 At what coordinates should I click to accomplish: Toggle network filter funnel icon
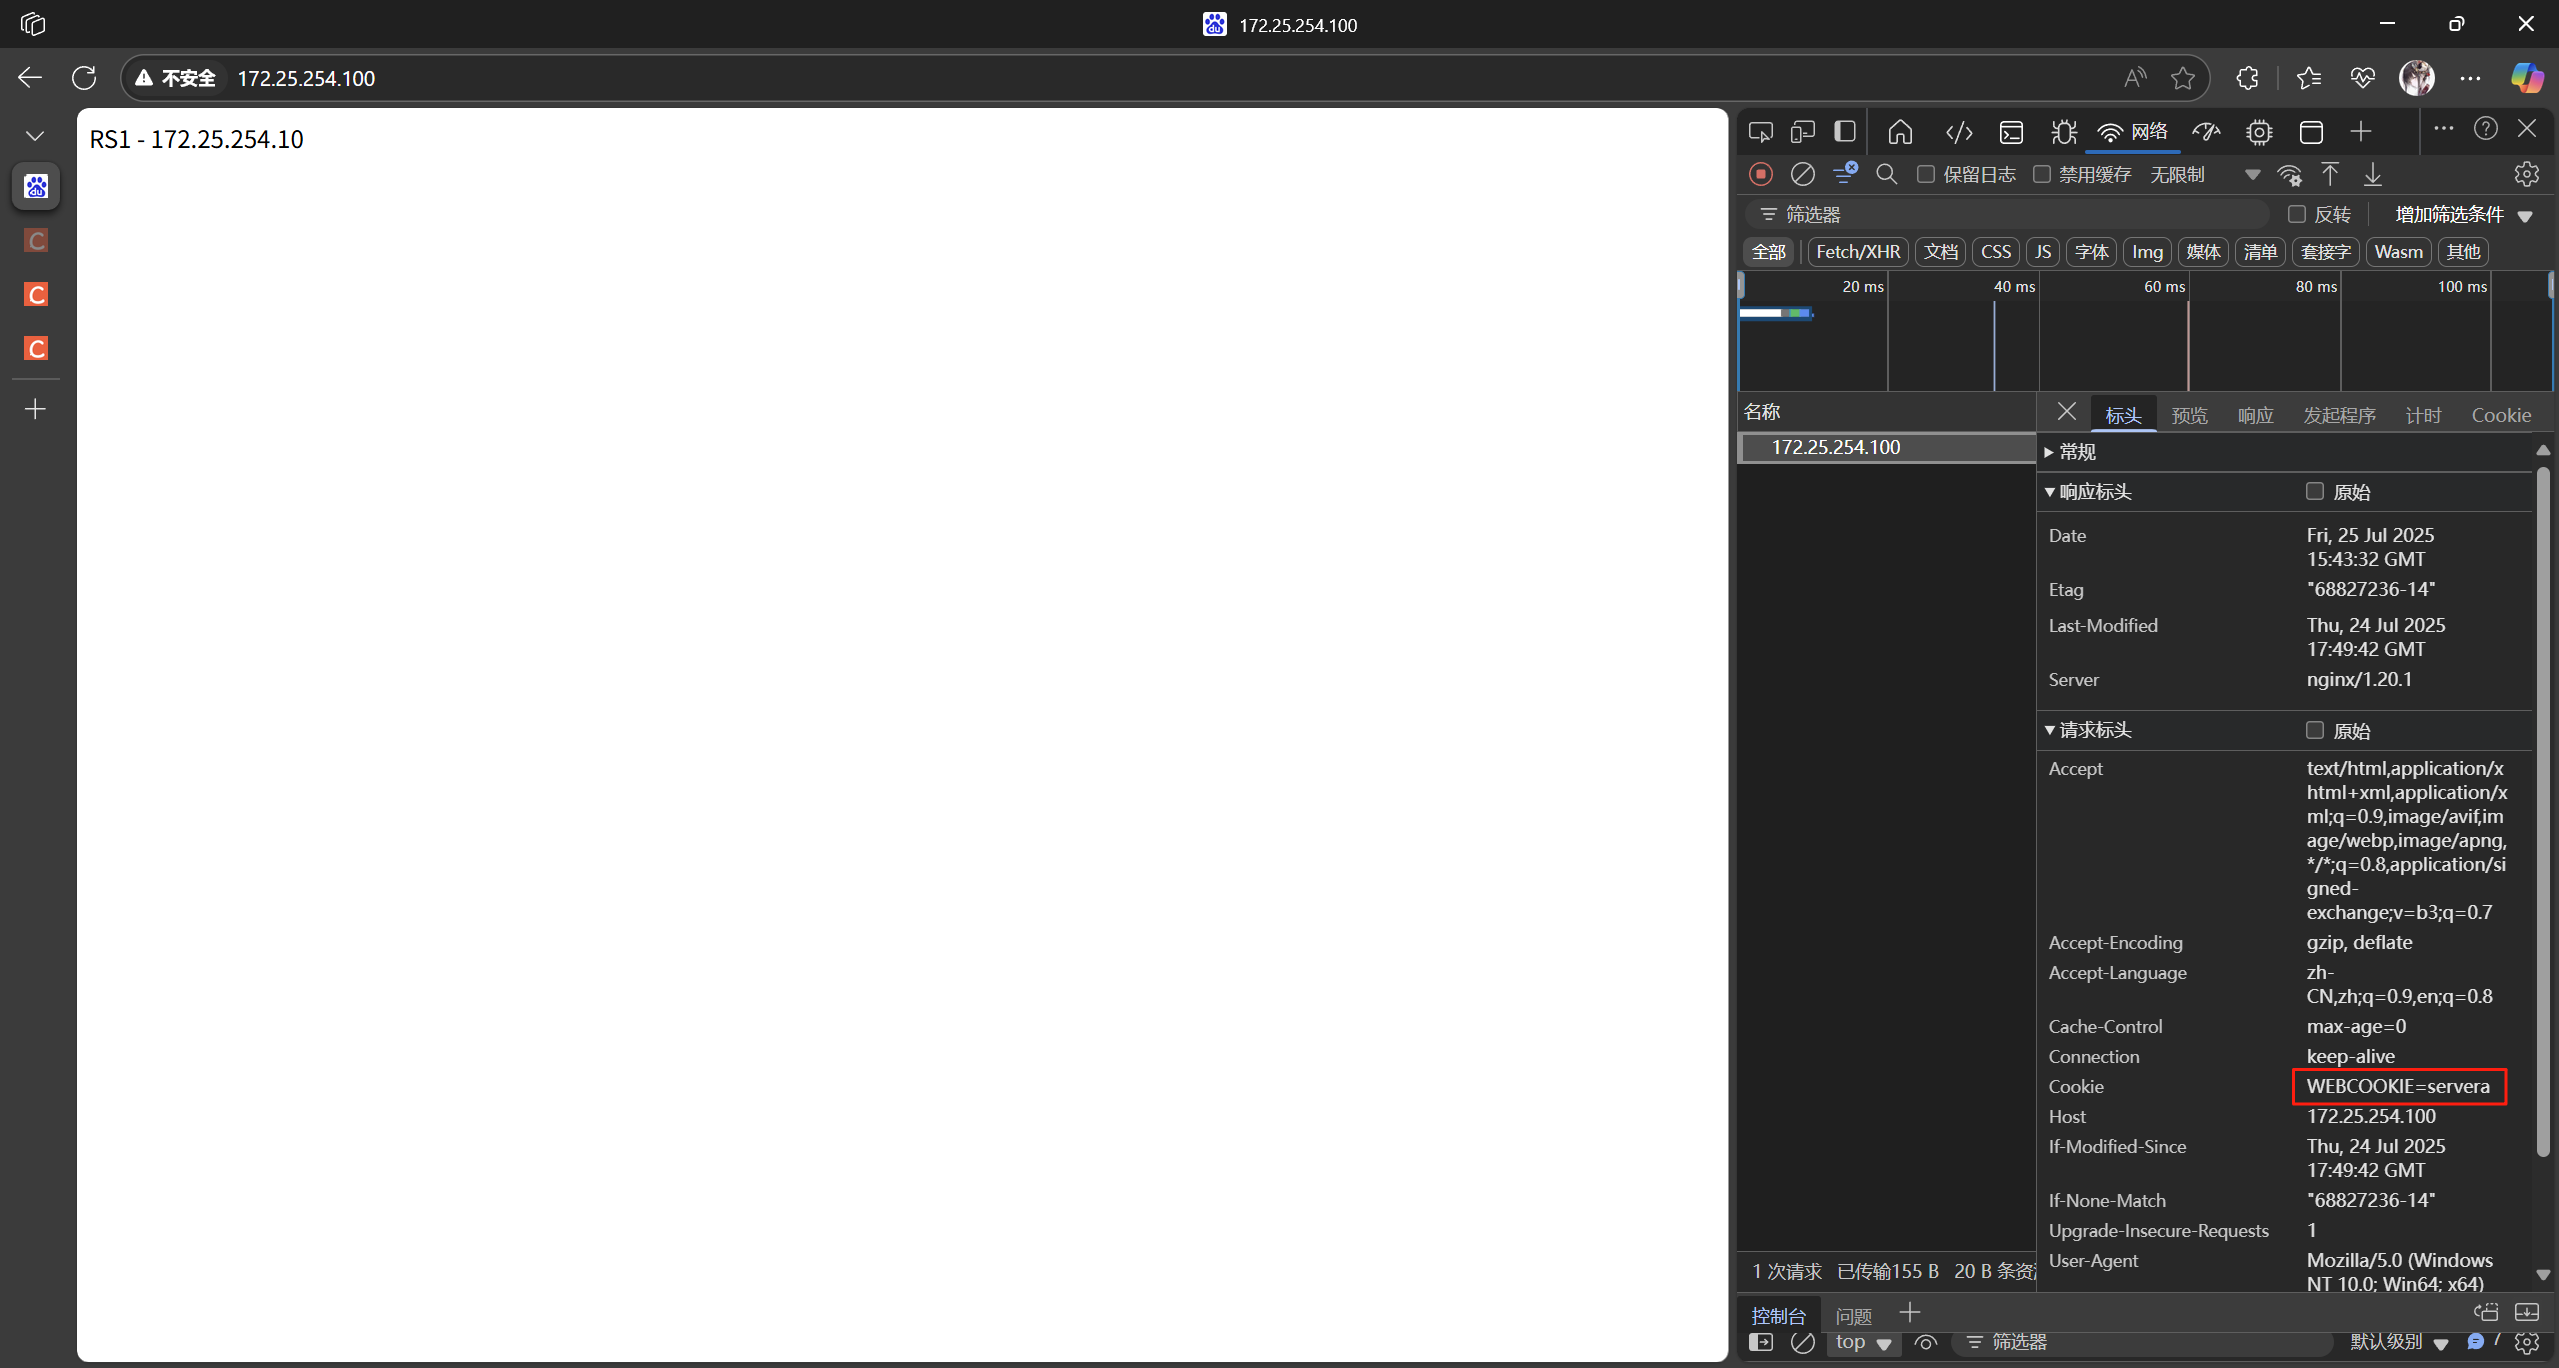tap(1845, 174)
